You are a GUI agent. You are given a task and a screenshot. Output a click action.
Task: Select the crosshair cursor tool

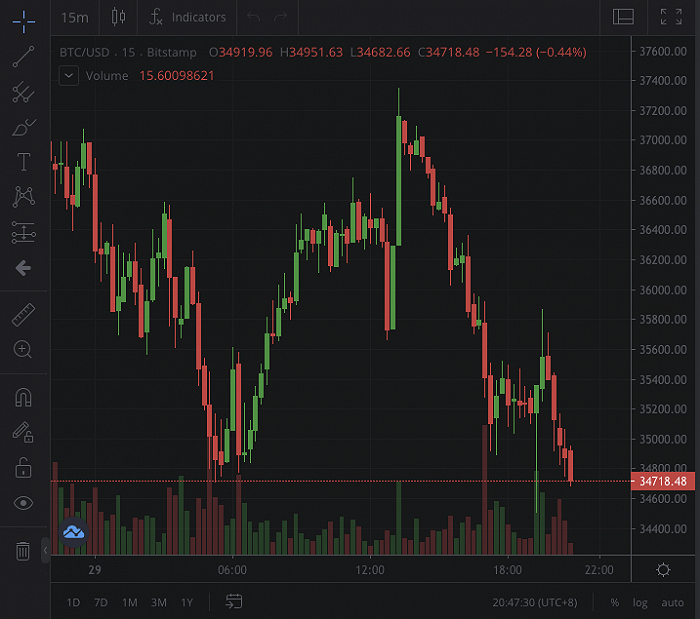click(x=24, y=19)
